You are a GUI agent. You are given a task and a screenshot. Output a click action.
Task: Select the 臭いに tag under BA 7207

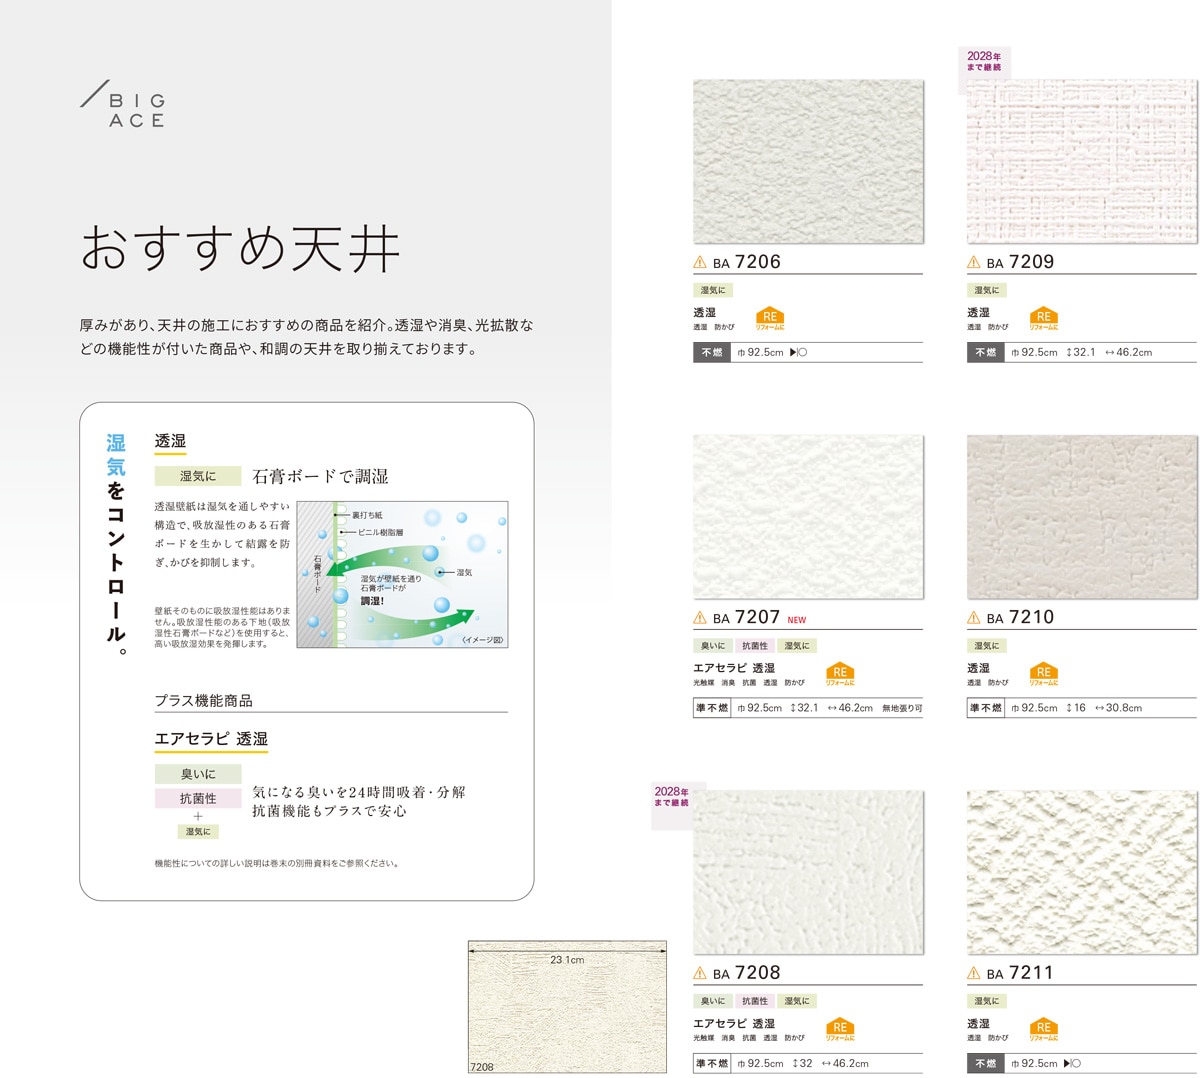pyautogui.click(x=713, y=646)
